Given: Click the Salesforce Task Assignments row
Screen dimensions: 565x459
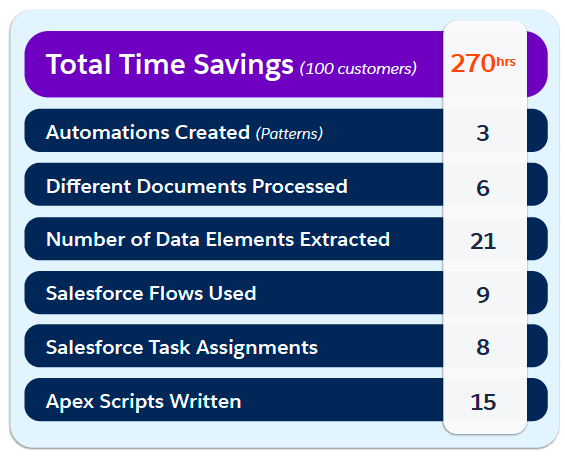Looking at the screenshot, I should click(x=286, y=346).
